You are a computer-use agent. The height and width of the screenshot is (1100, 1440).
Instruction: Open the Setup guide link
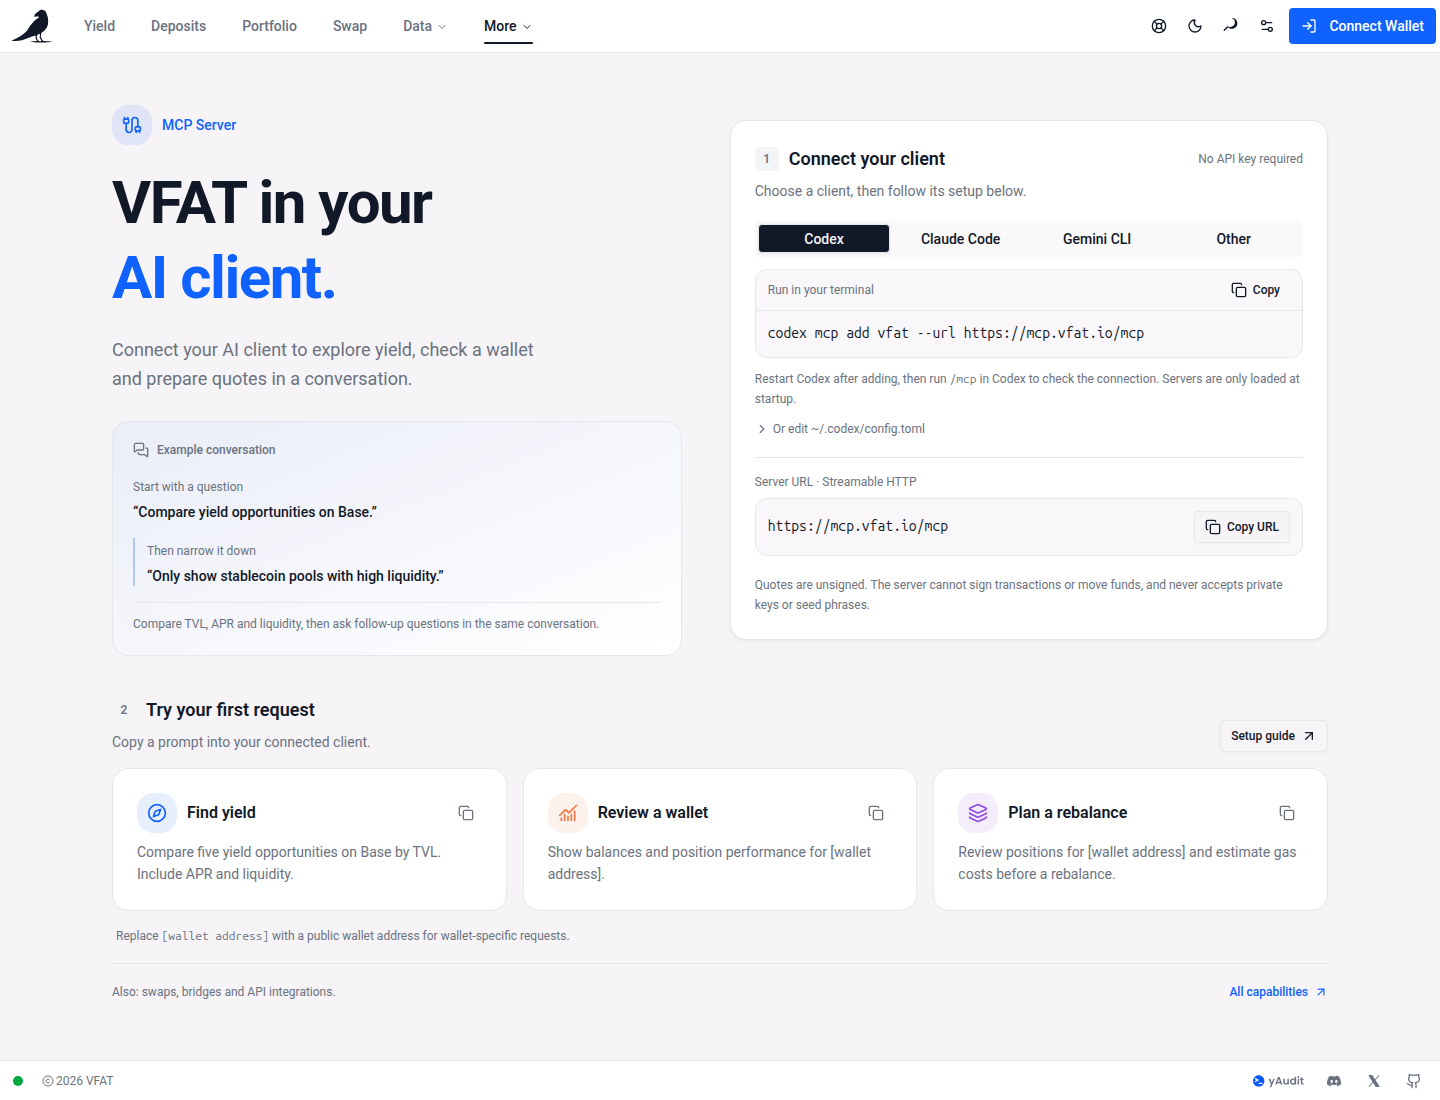pos(1273,736)
